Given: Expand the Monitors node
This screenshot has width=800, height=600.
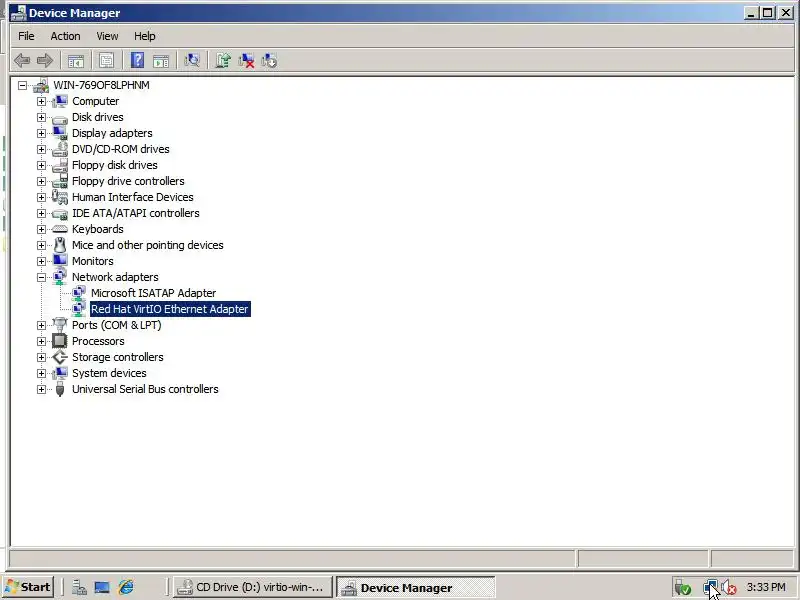Looking at the screenshot, I should (41, 261).
